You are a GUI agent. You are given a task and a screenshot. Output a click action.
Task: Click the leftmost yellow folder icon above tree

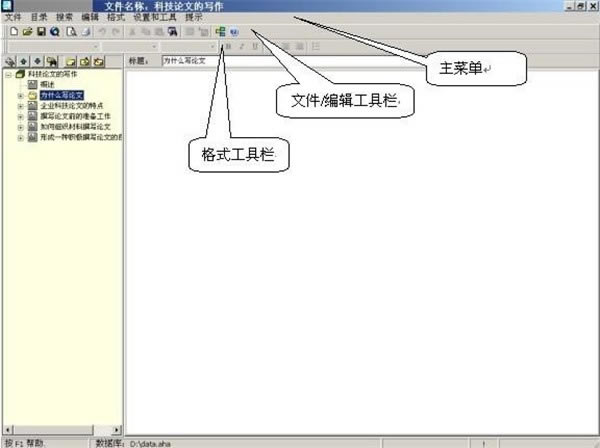(71, 61)
